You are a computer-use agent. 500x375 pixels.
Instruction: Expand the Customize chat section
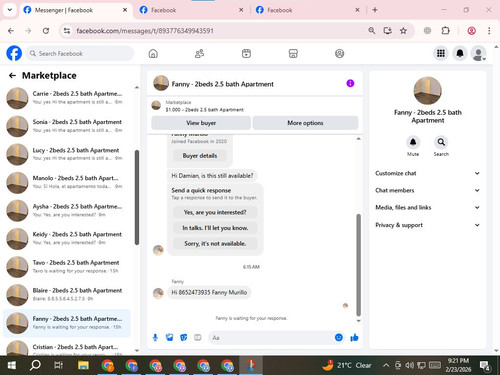coord(427,173)
